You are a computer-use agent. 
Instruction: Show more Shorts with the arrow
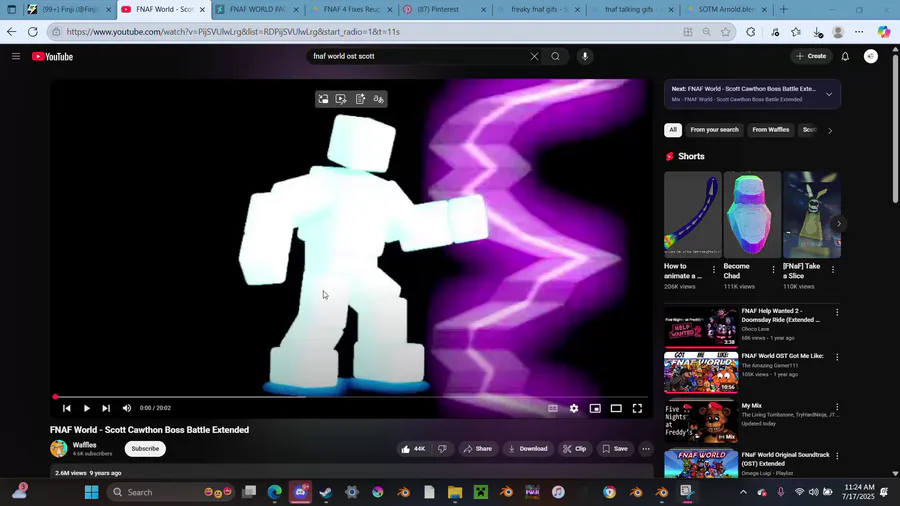click(839, 224)
